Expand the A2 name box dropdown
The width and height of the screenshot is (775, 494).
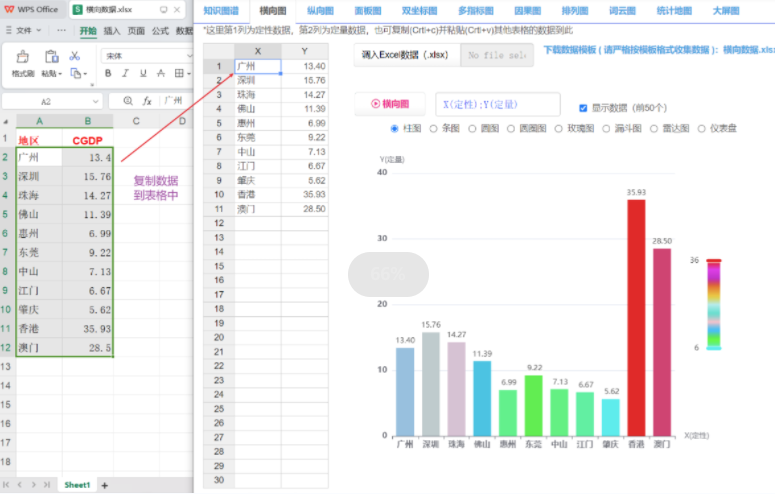[x=95, y=101]
